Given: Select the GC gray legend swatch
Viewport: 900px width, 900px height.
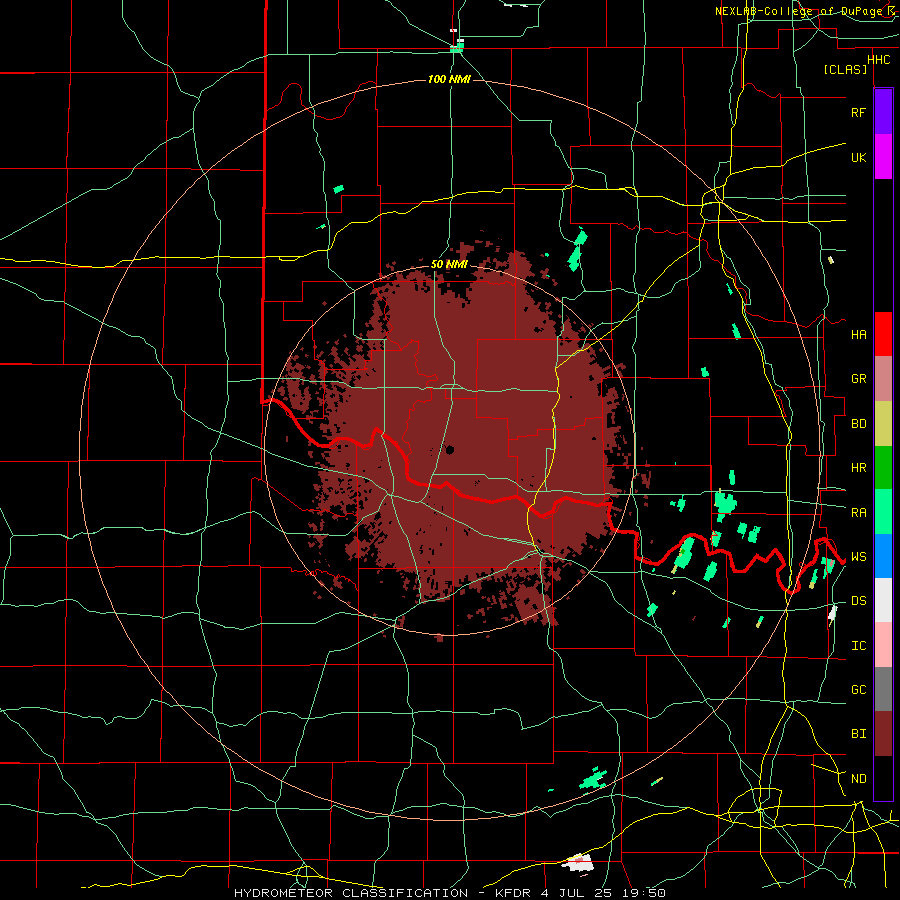Looking at the screenshot, I should (x=883, y=689).
